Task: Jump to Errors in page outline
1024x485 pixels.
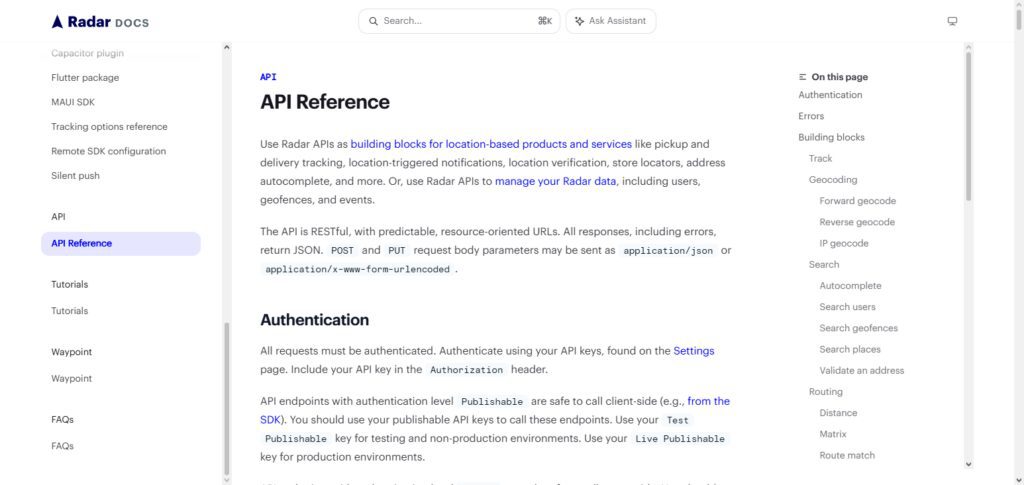Action: tap(811, 116)
